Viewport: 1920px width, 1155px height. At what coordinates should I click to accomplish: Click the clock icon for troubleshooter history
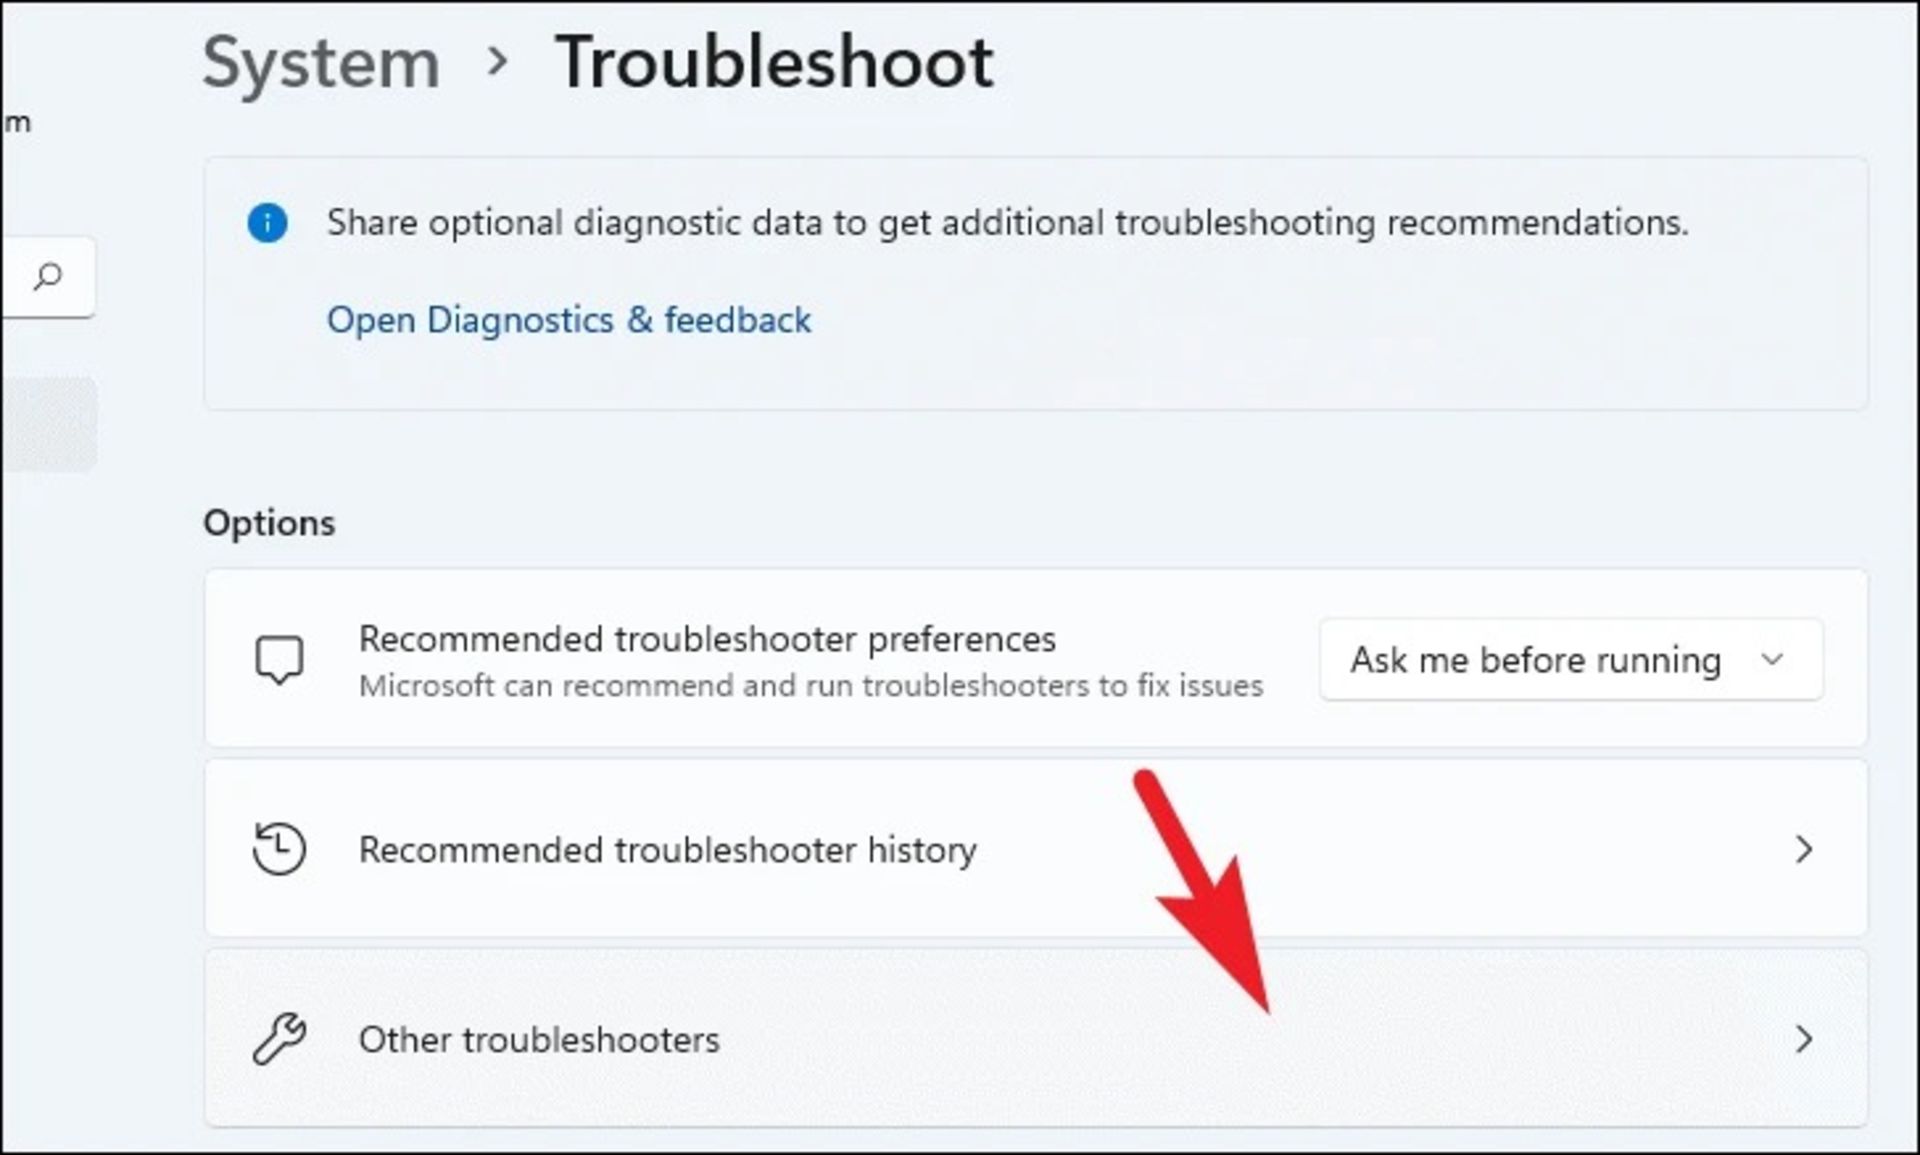coord(279,849)
